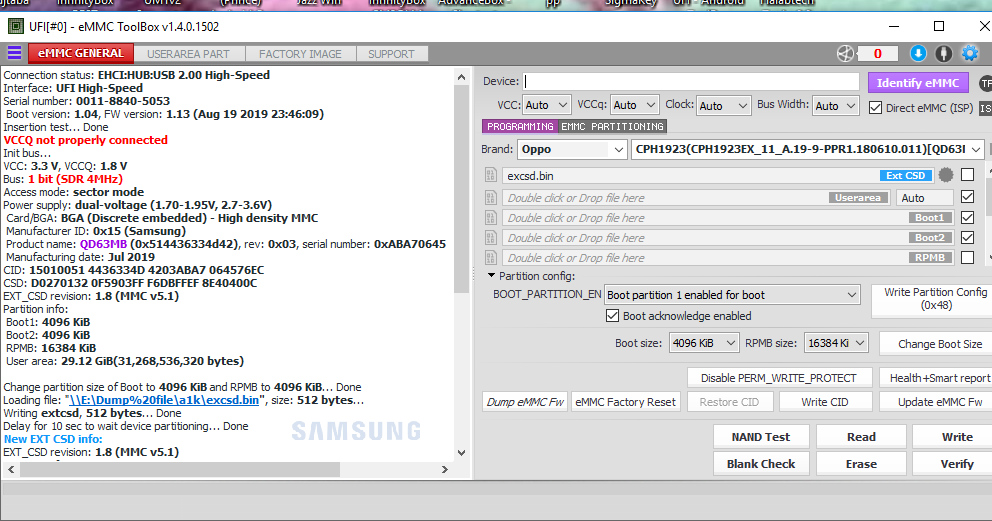Click the log's vertical scroll up arrow
The height and width of the screenshot is (521, 992).
point(461,78)
